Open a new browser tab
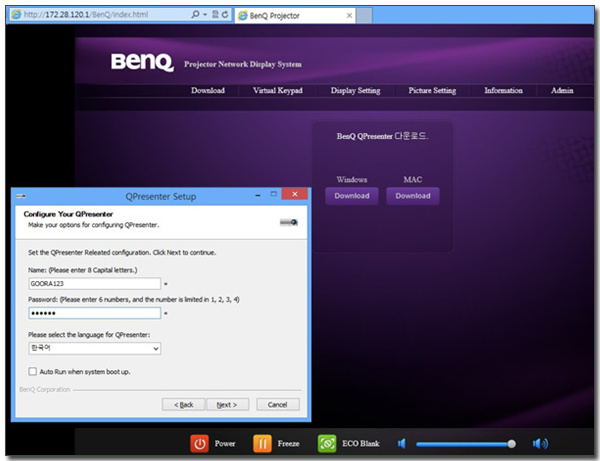The image size is (600, 461). [x=364, y=16]
